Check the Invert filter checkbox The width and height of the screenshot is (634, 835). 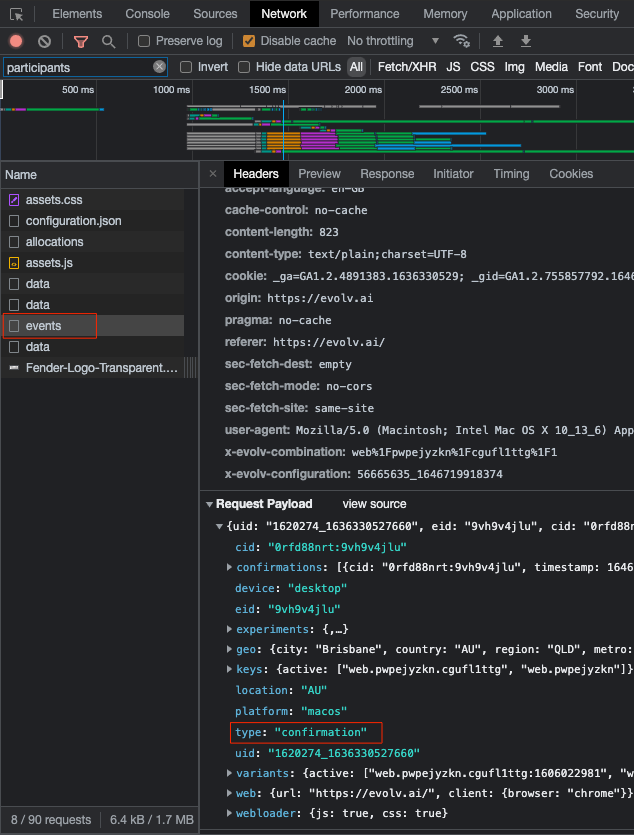tap(186, 67)
